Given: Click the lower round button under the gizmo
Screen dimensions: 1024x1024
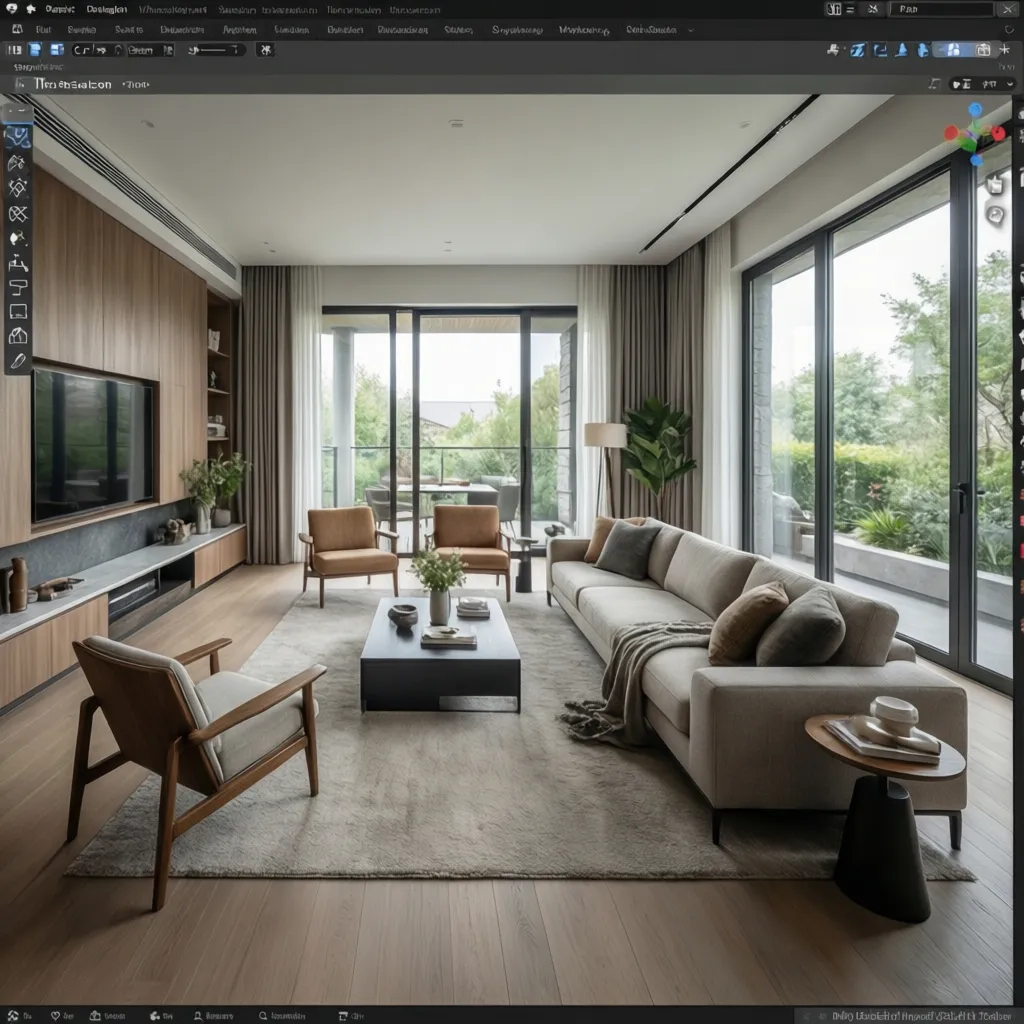Looking at the screenshot, I should [995, 215].
